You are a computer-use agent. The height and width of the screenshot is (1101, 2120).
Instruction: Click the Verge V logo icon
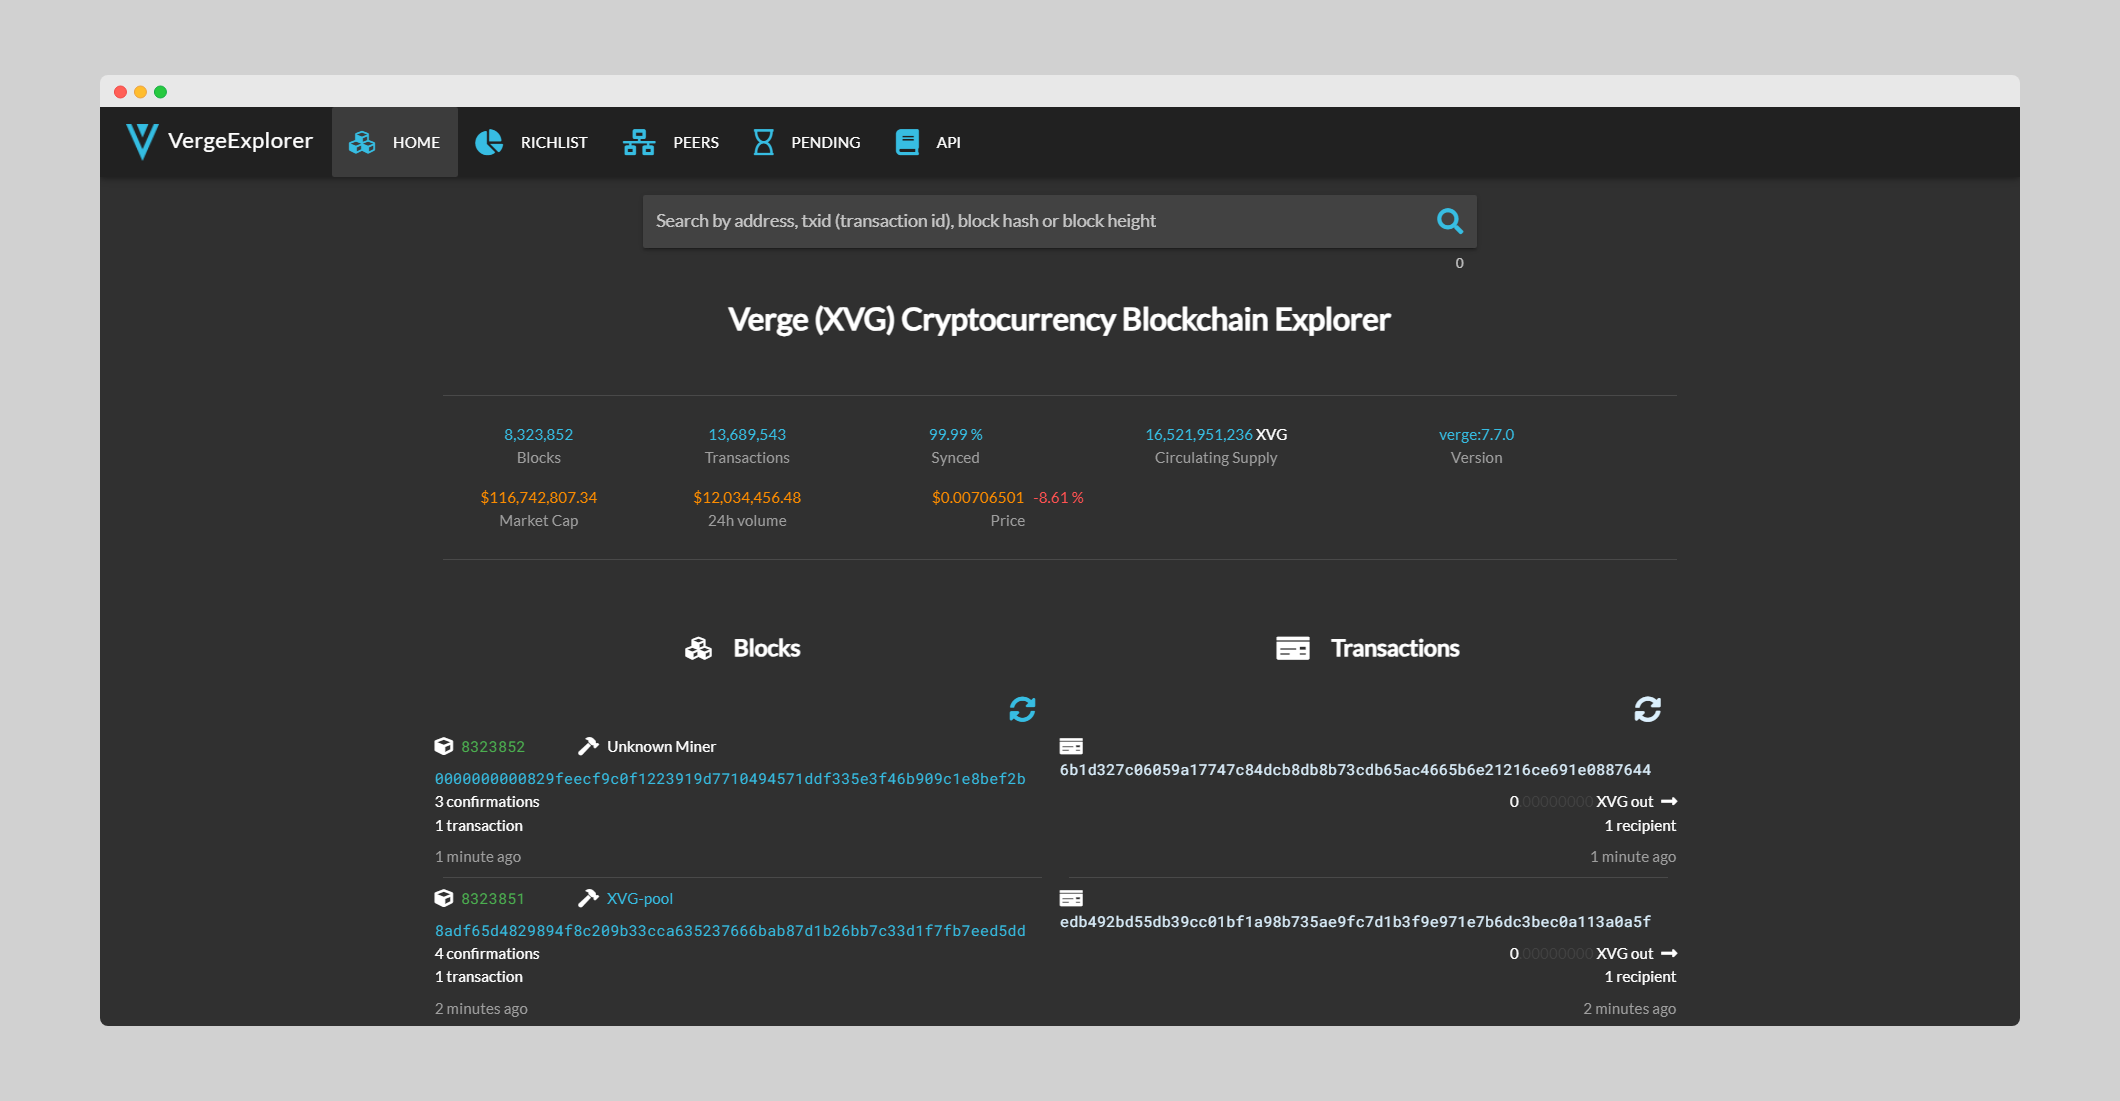[x=142, y=141]
